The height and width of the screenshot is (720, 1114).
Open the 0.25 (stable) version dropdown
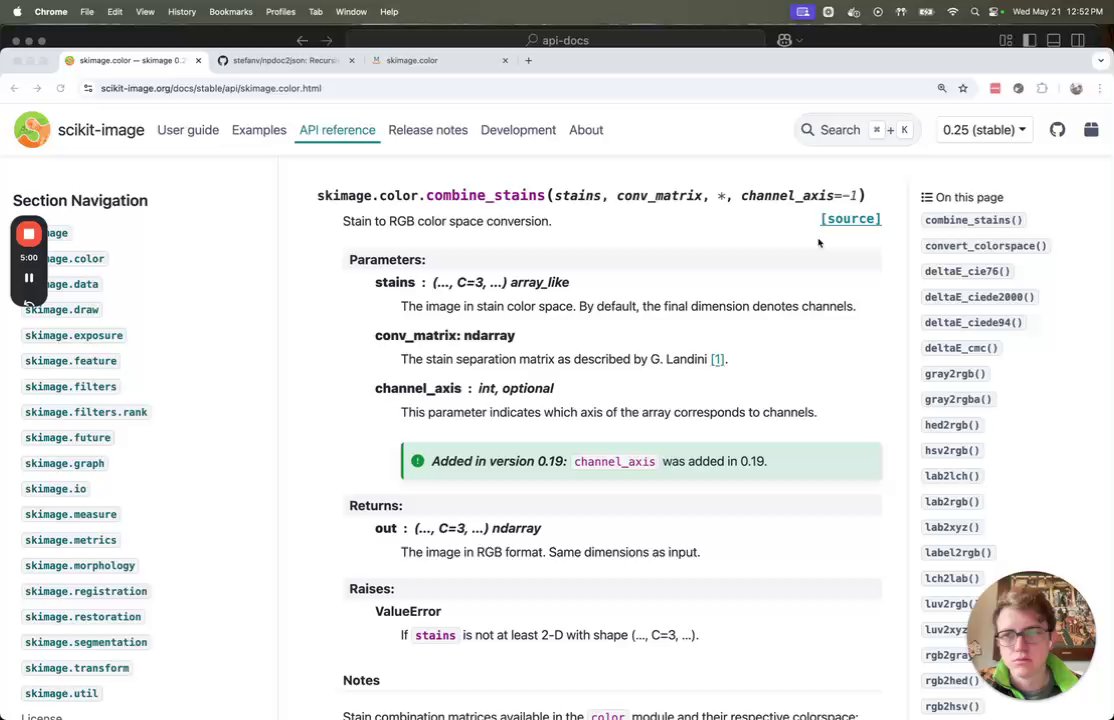(985, 130)
